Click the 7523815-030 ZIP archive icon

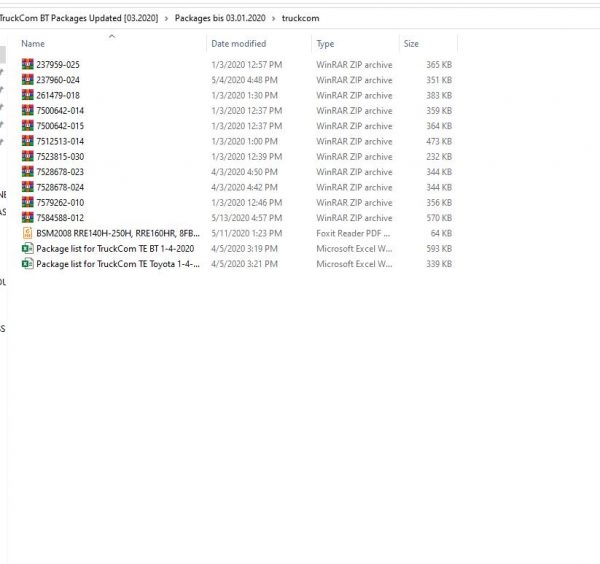28,156
